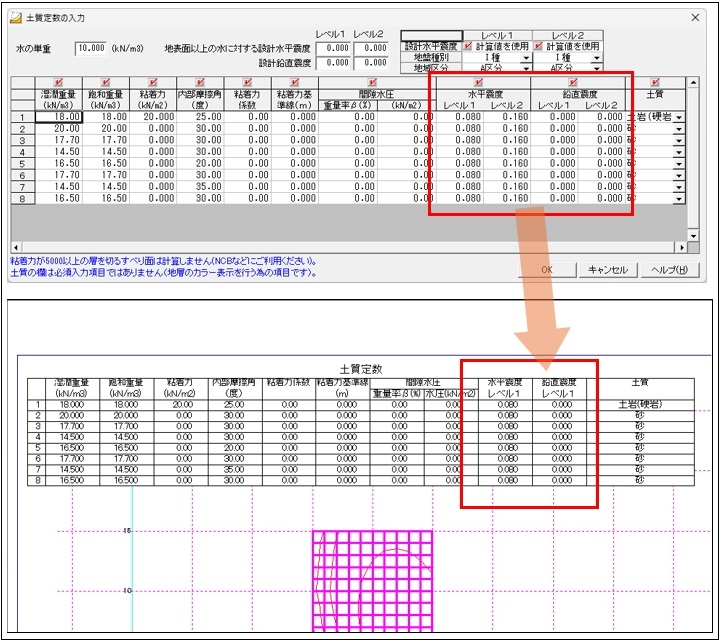Open the 土質 dropdown for row 2
The height and width of the screenshot is (640, 720).
(x=679, y=129)
